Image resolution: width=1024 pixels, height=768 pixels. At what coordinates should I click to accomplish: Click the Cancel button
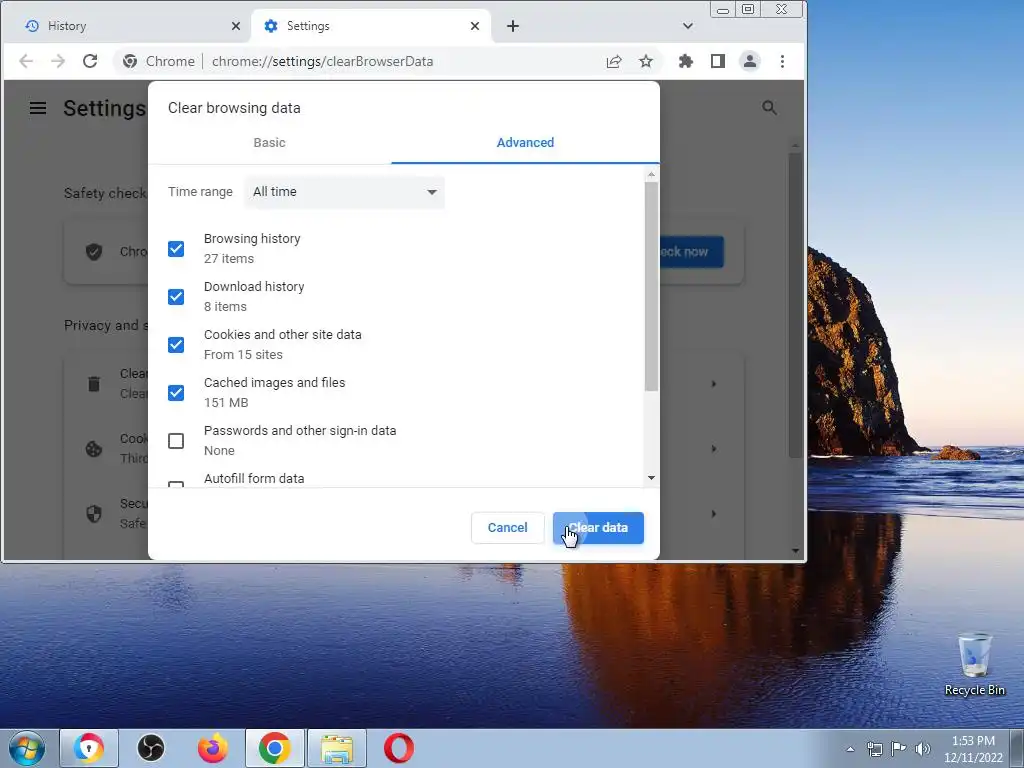pos(507,528)
